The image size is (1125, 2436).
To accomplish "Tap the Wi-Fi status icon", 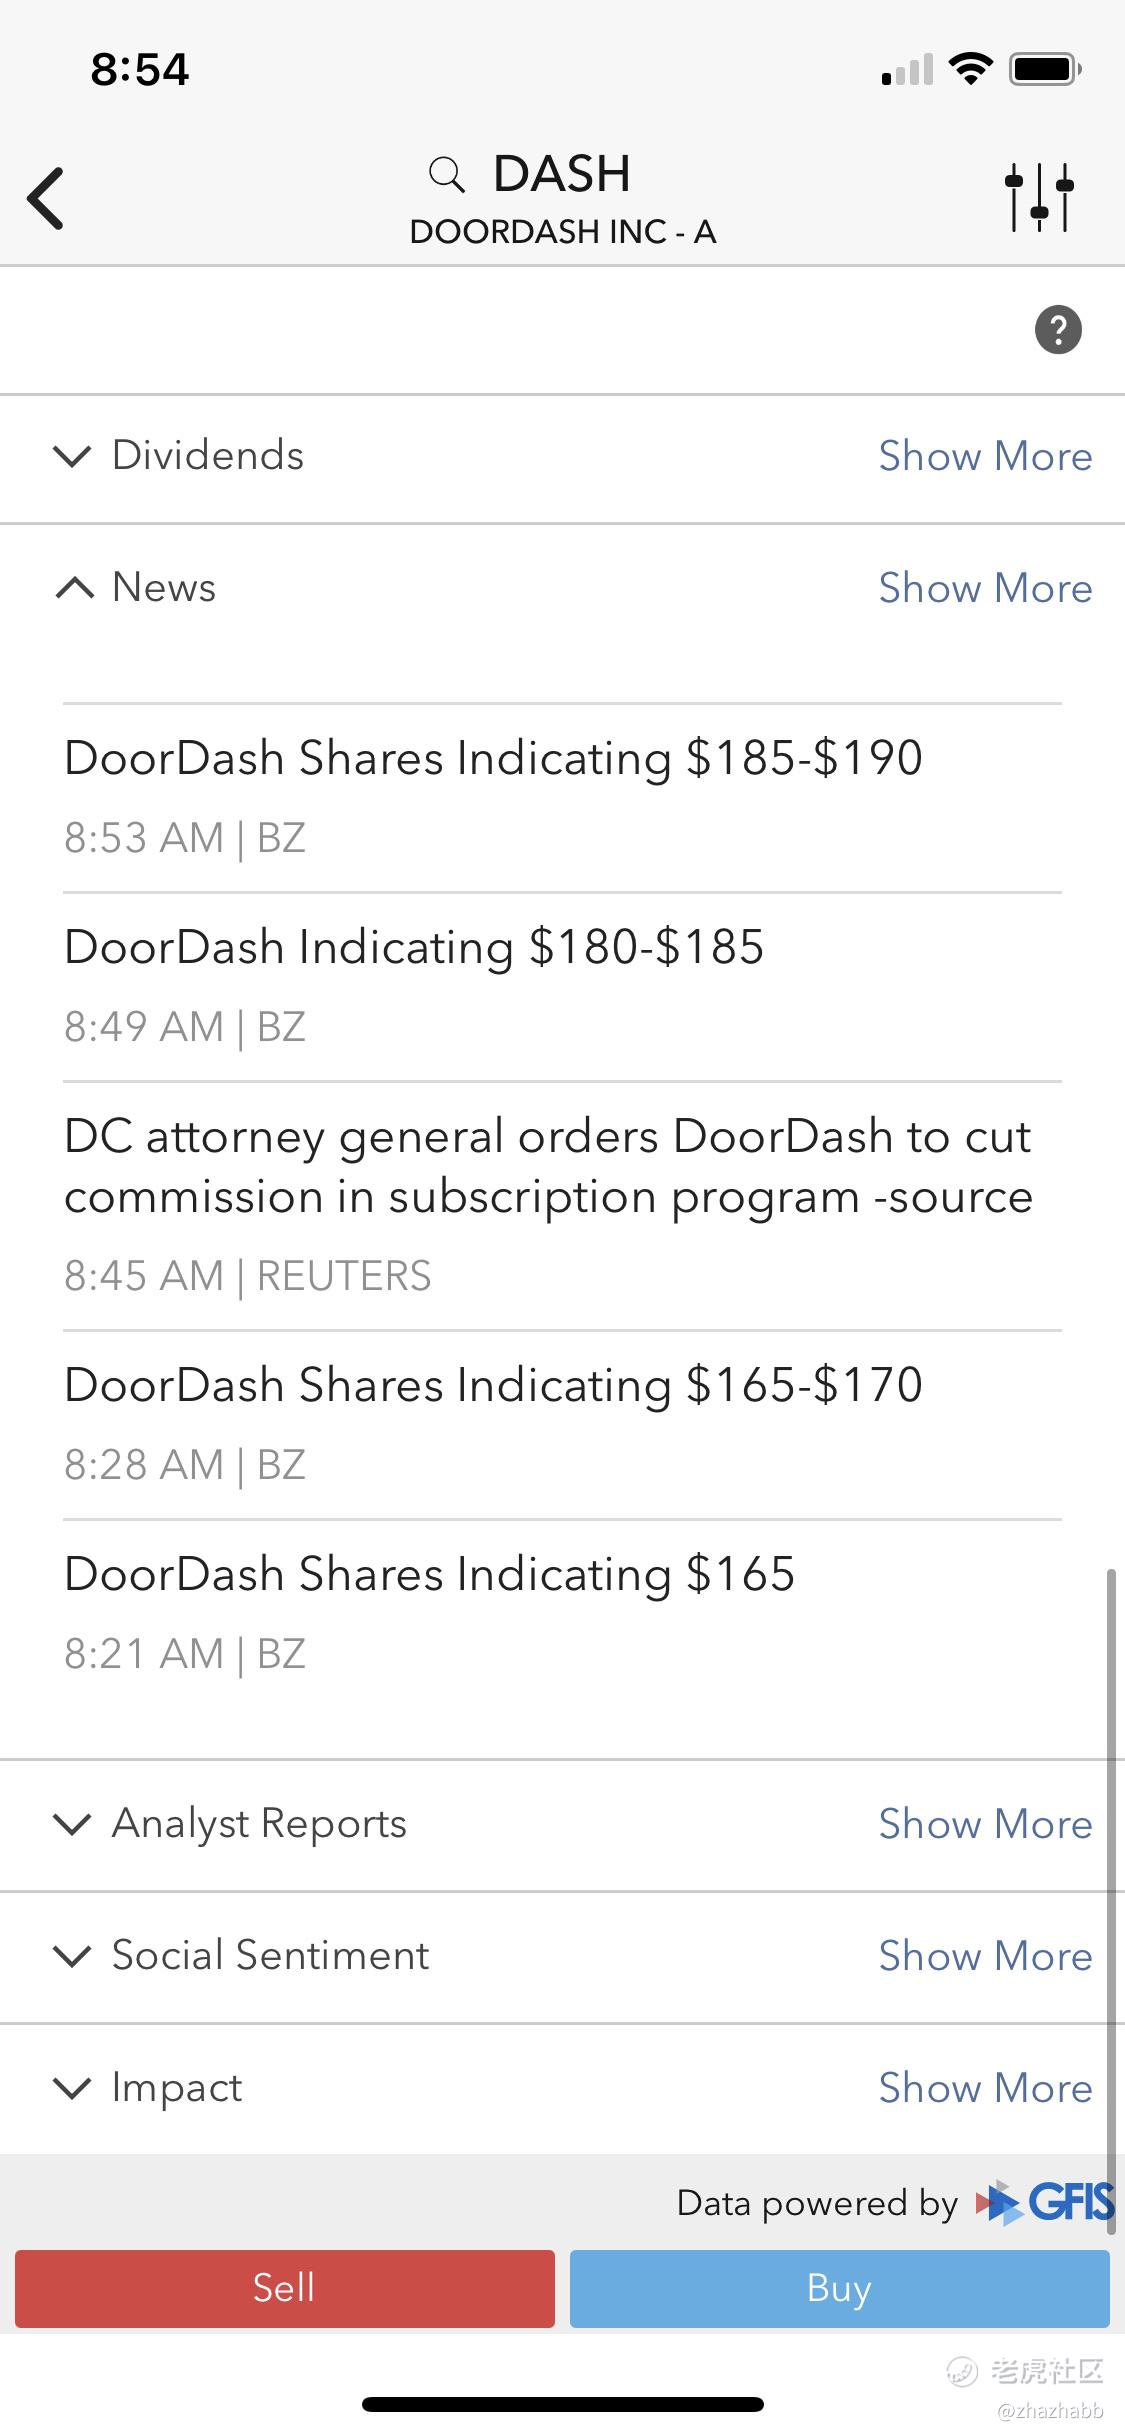I will (969, 69).
